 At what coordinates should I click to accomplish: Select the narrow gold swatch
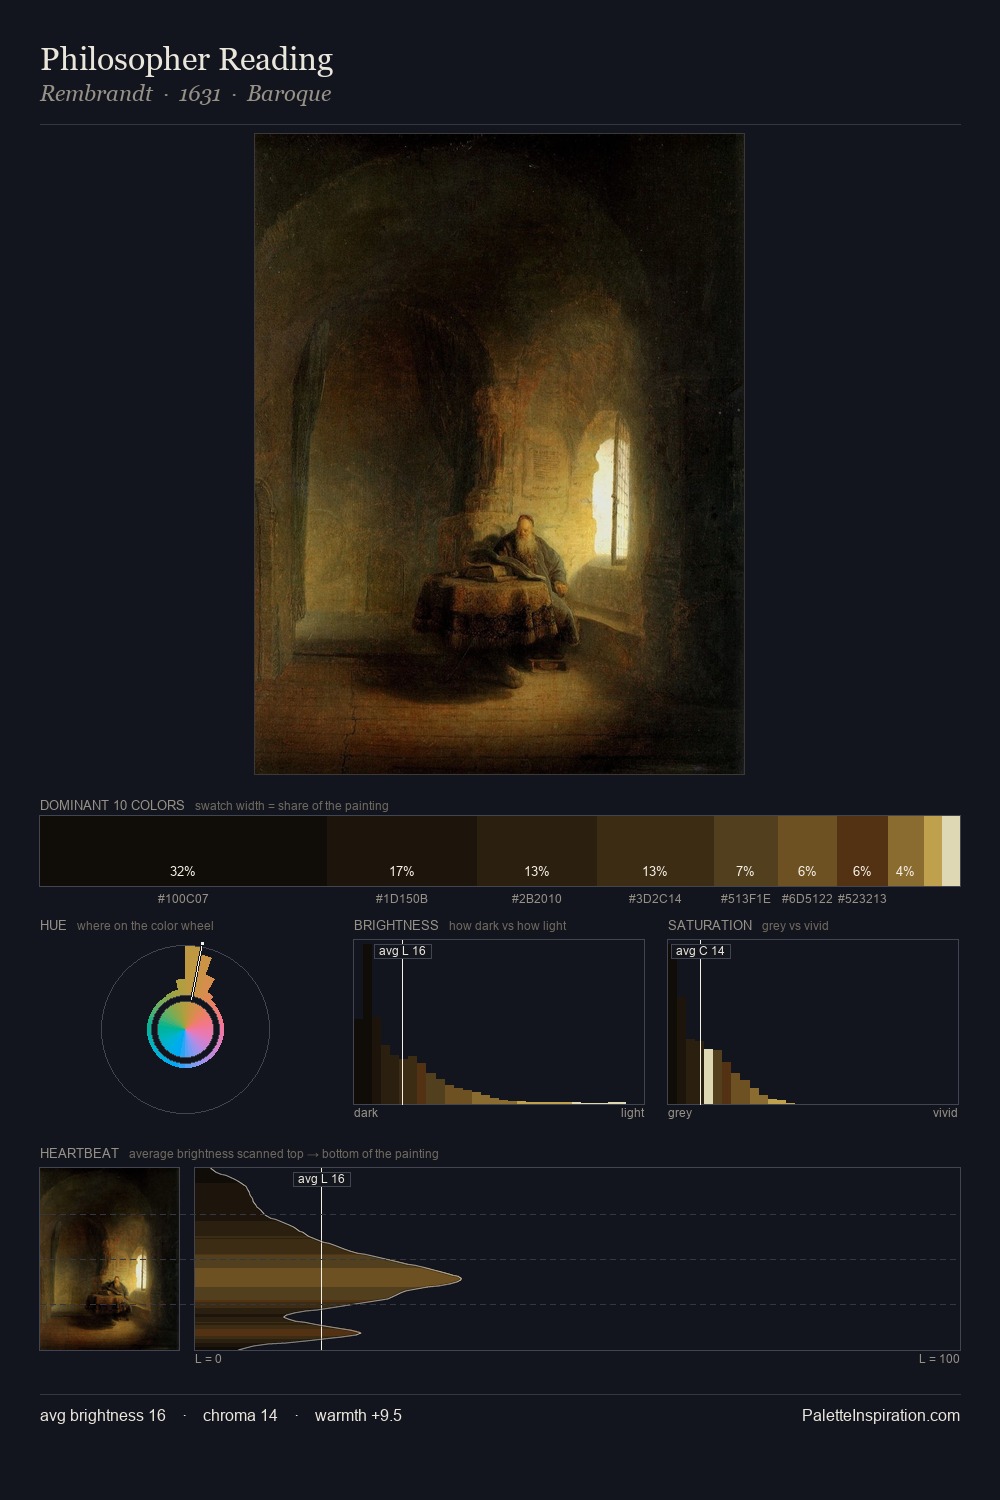933,851
